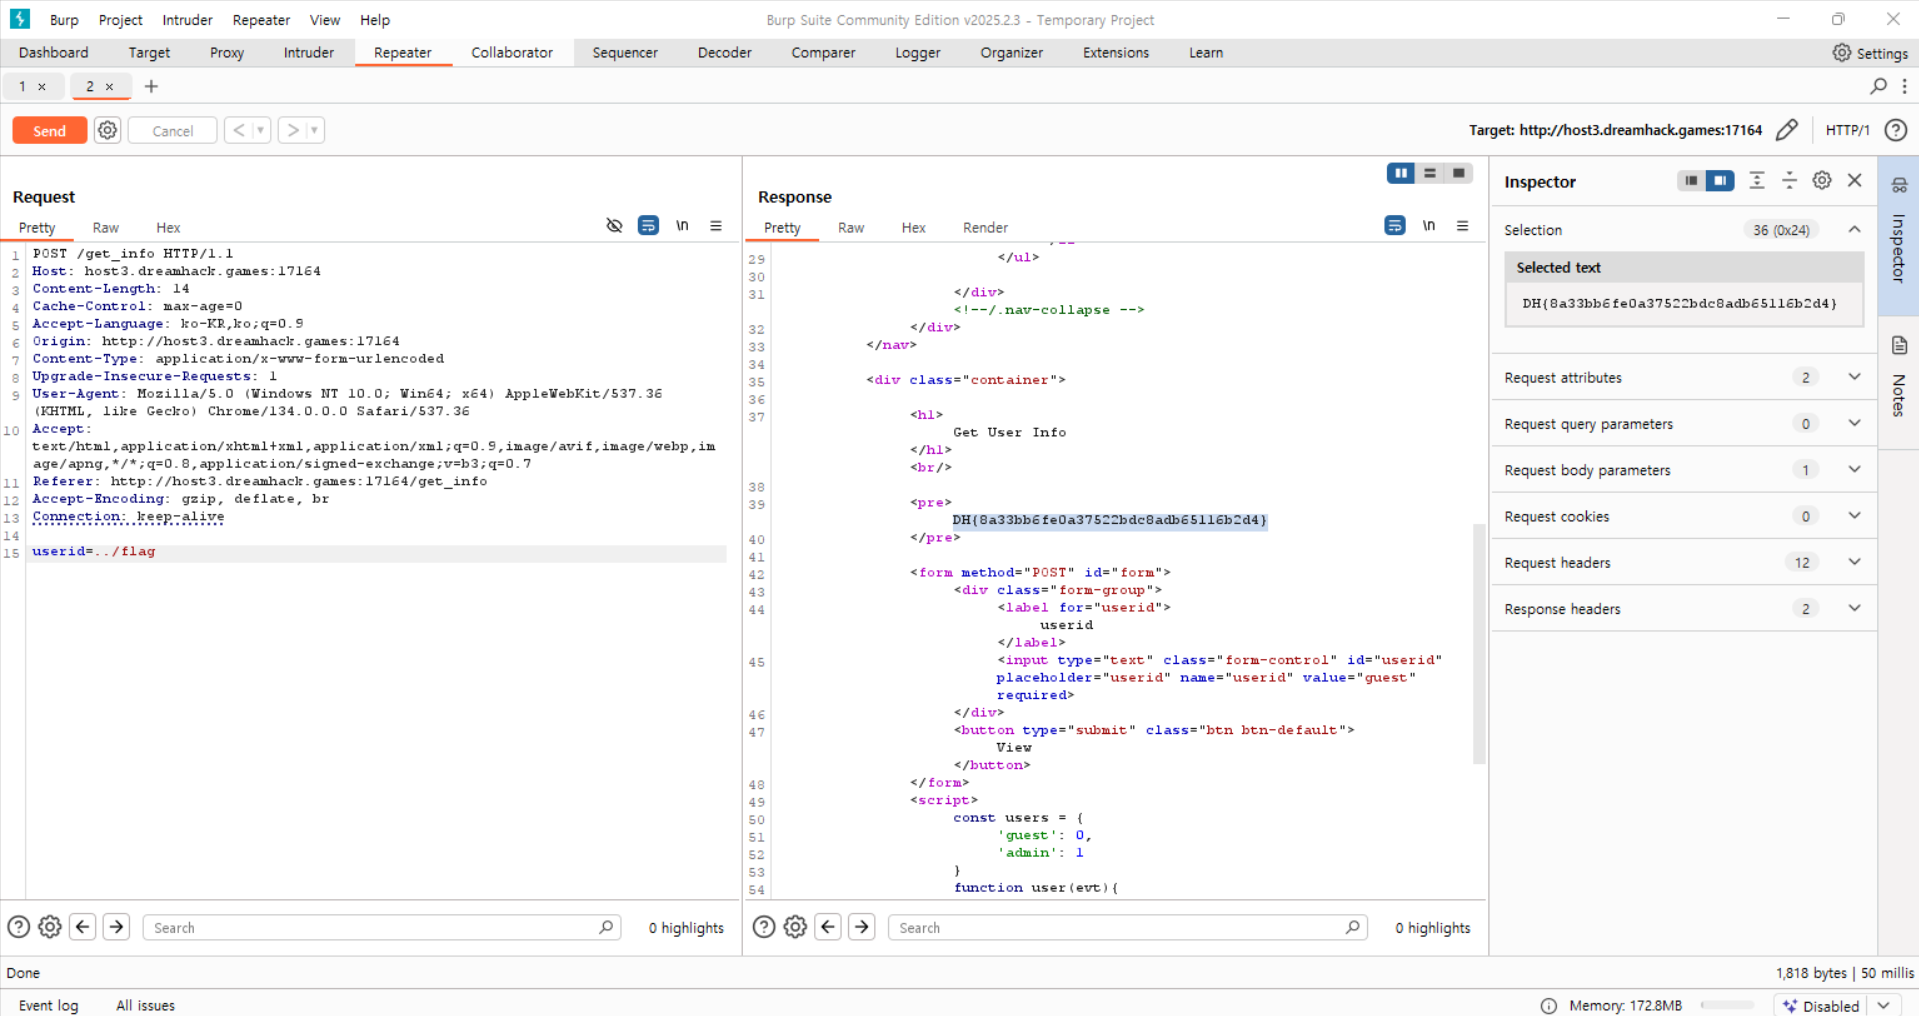Viewport: 1919px width, 1016px height.
Task: Open the Inspector settings gear
Action: pyautogui.click(x=1821, y=180)
